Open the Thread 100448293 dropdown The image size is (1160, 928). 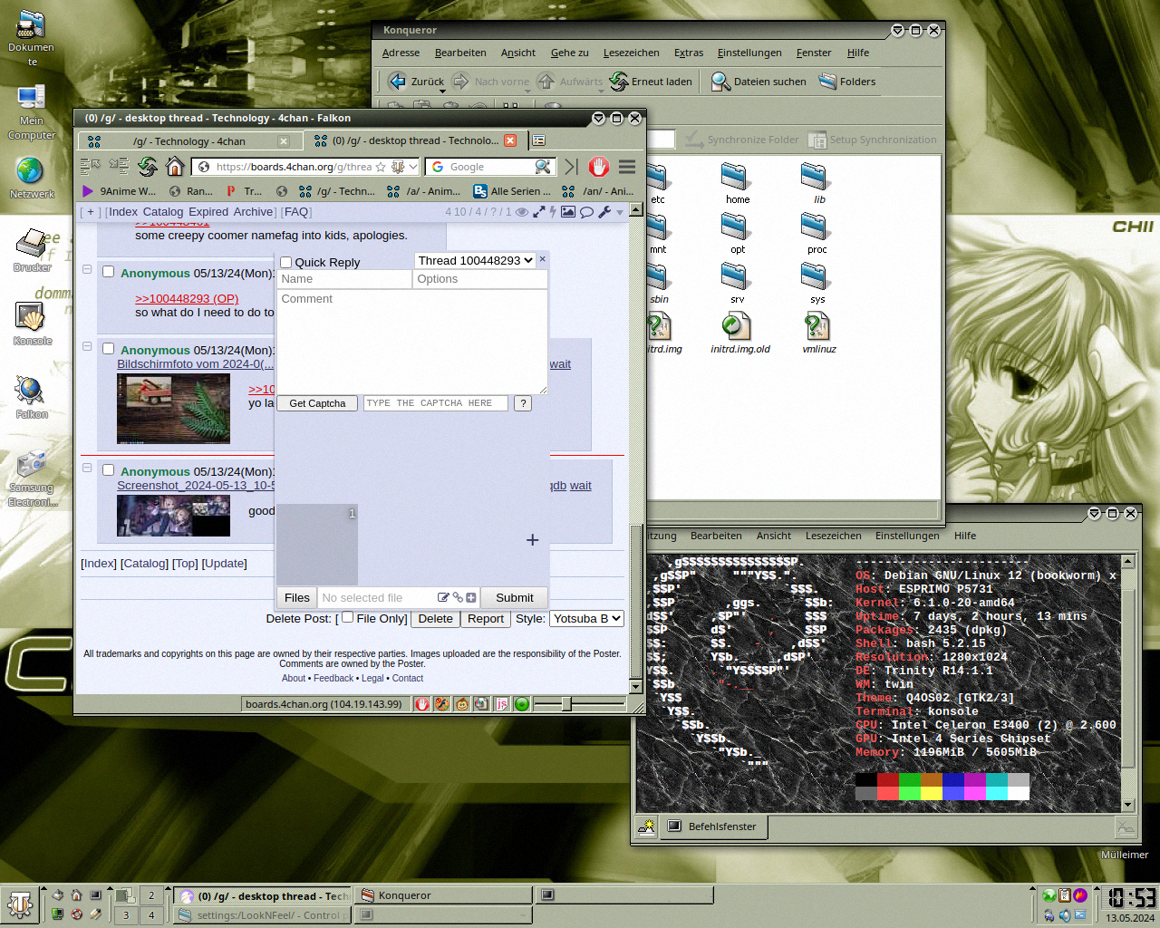tap(474, 260)
